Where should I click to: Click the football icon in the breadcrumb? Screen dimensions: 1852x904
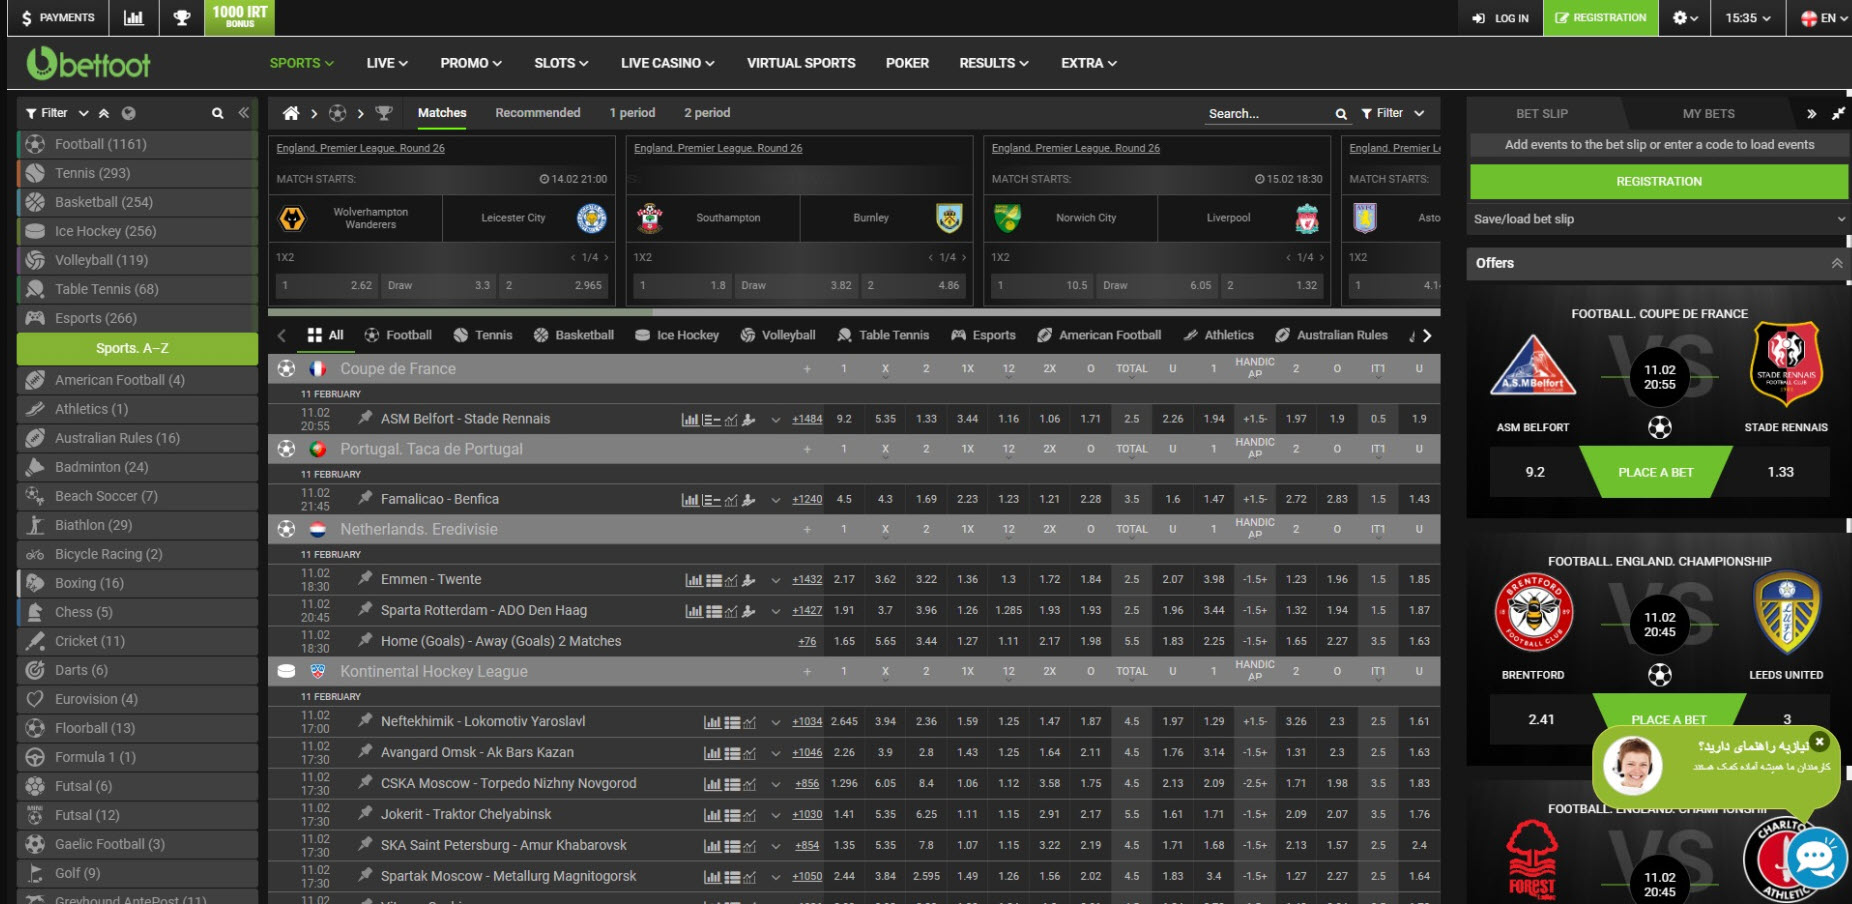pos(338,113)
